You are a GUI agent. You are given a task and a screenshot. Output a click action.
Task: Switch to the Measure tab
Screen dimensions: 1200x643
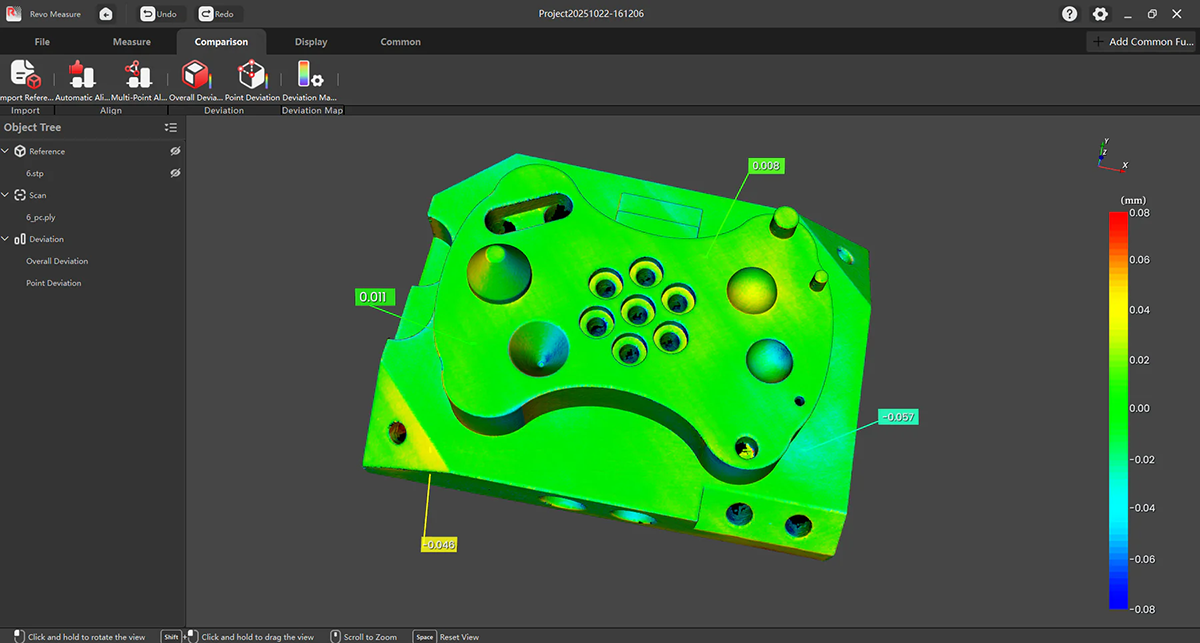[132, 42]
